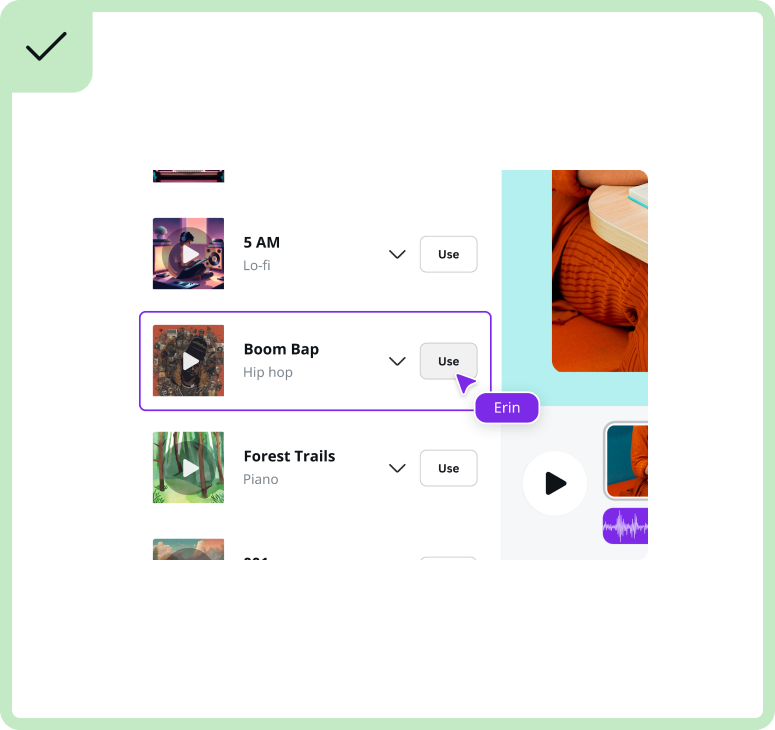The image size is (775, 730).
Task: Select the Boom Bap track title
Action: (281, 349)
